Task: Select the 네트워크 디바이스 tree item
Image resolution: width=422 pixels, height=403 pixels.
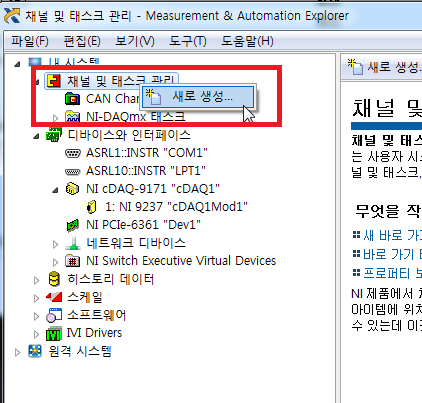Action: coord(136,243)
